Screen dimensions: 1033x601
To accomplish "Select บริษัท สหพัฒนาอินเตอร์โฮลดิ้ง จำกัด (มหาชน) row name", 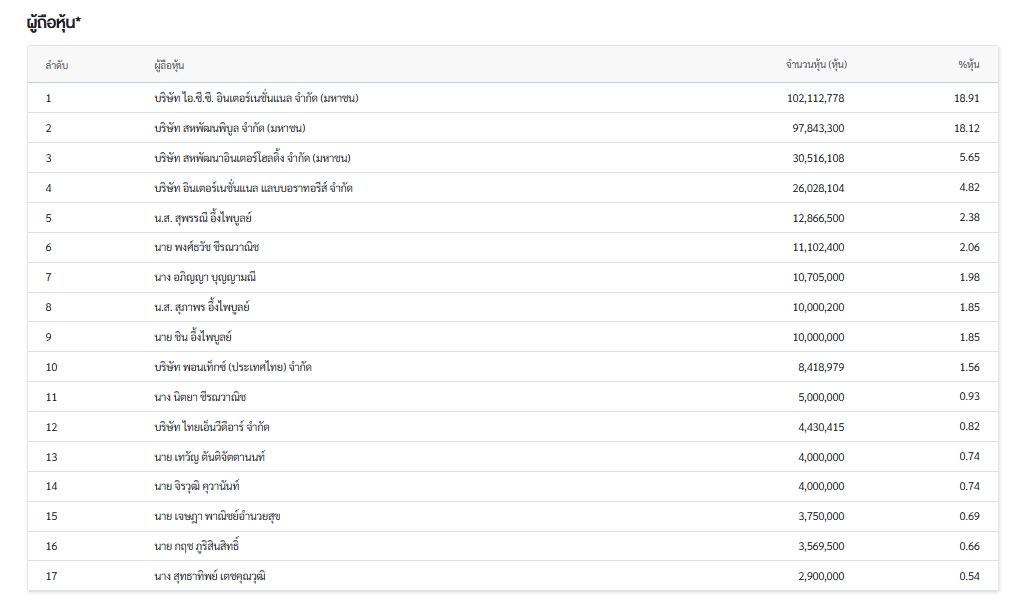I will pyautogui.click(x=252, y=158).
